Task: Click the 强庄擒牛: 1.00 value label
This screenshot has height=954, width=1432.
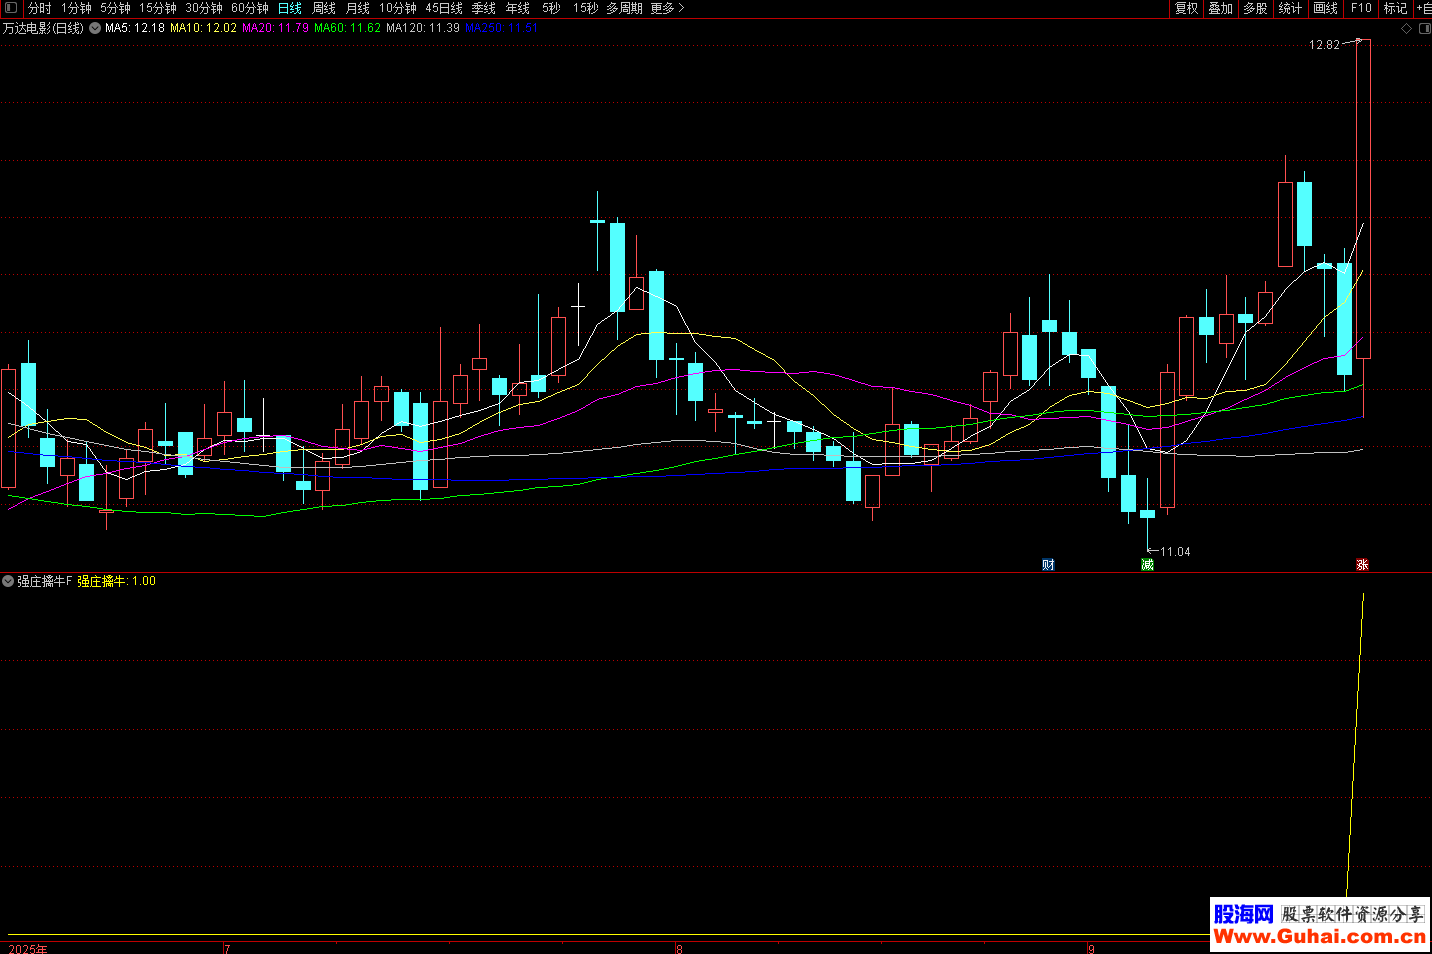Action: coord(117,581)
